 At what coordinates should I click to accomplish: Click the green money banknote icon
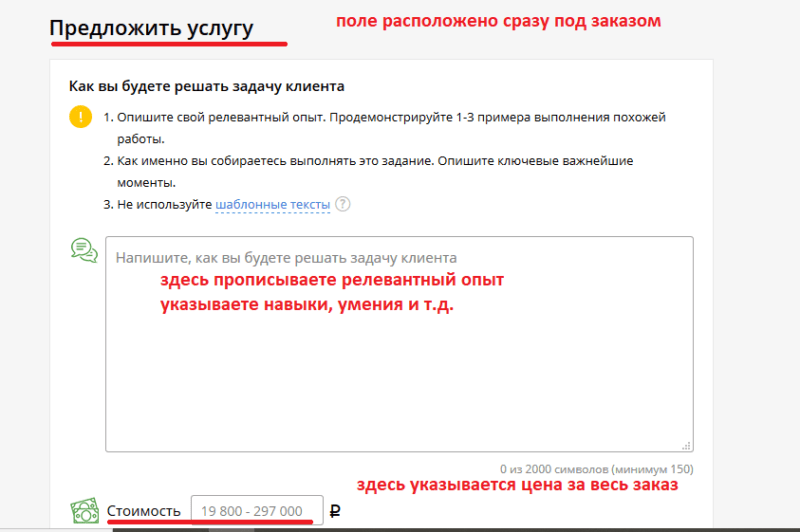point(84,512)
